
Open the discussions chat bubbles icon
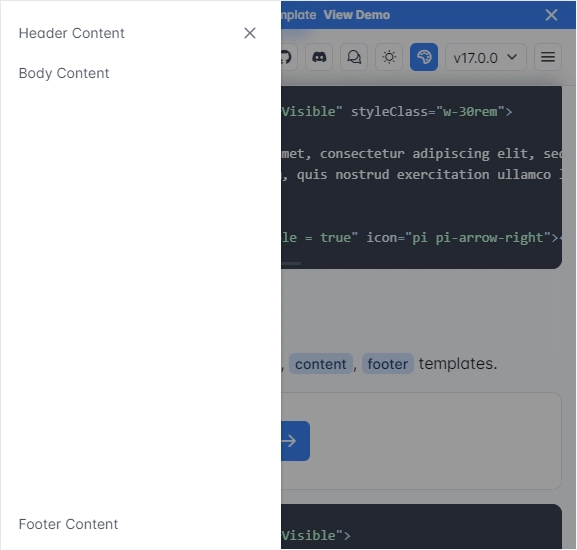pos(354,57)
